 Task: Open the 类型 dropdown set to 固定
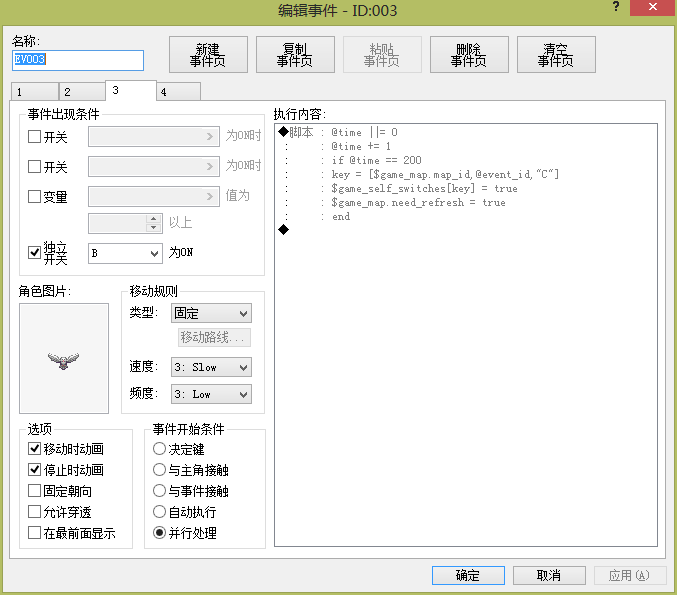point(211,313)
